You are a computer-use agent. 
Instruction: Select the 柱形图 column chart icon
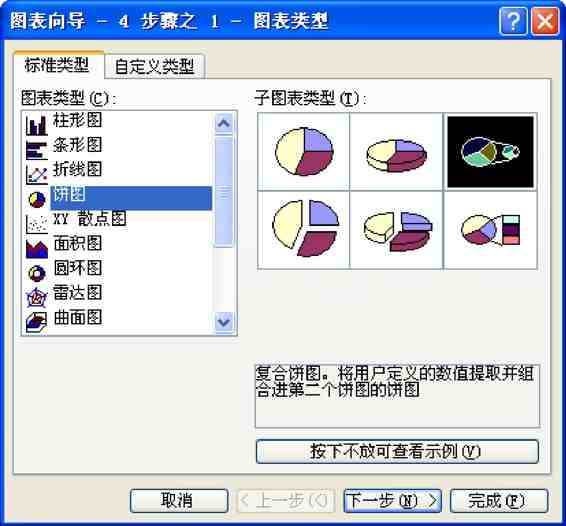point(36,125)
